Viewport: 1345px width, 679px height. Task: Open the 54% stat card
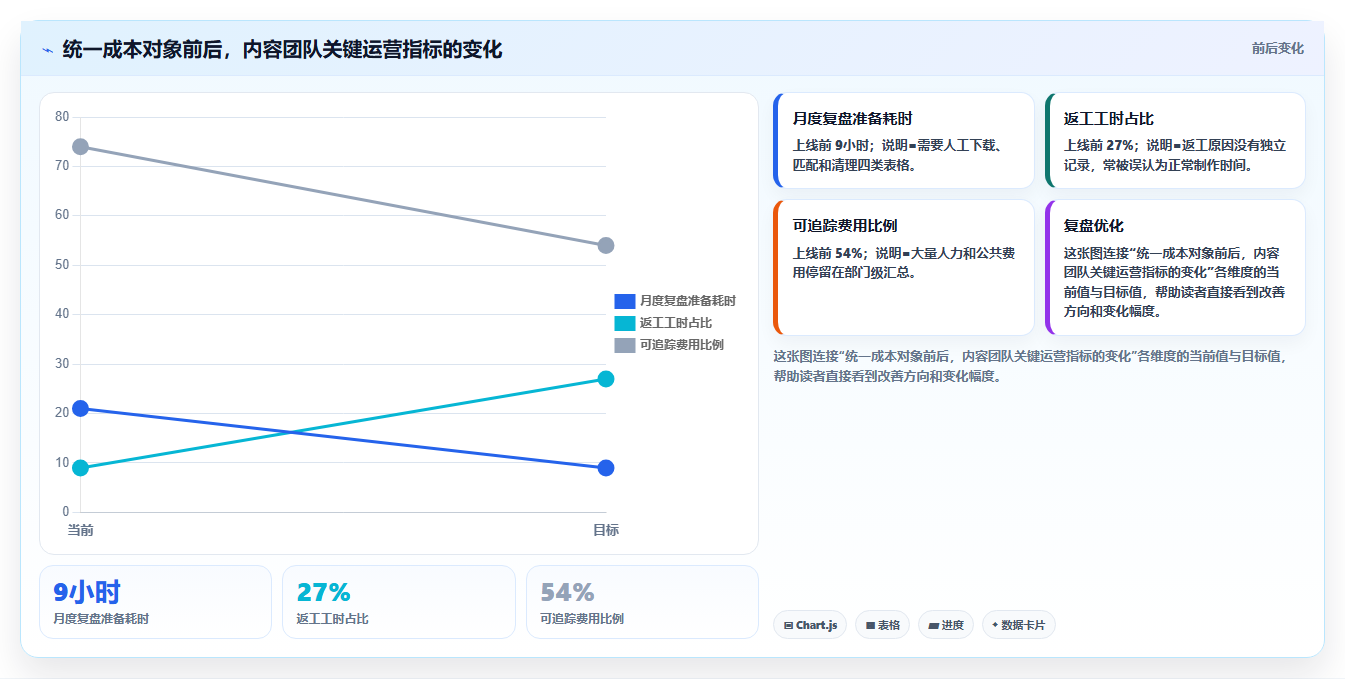point(642,602)
